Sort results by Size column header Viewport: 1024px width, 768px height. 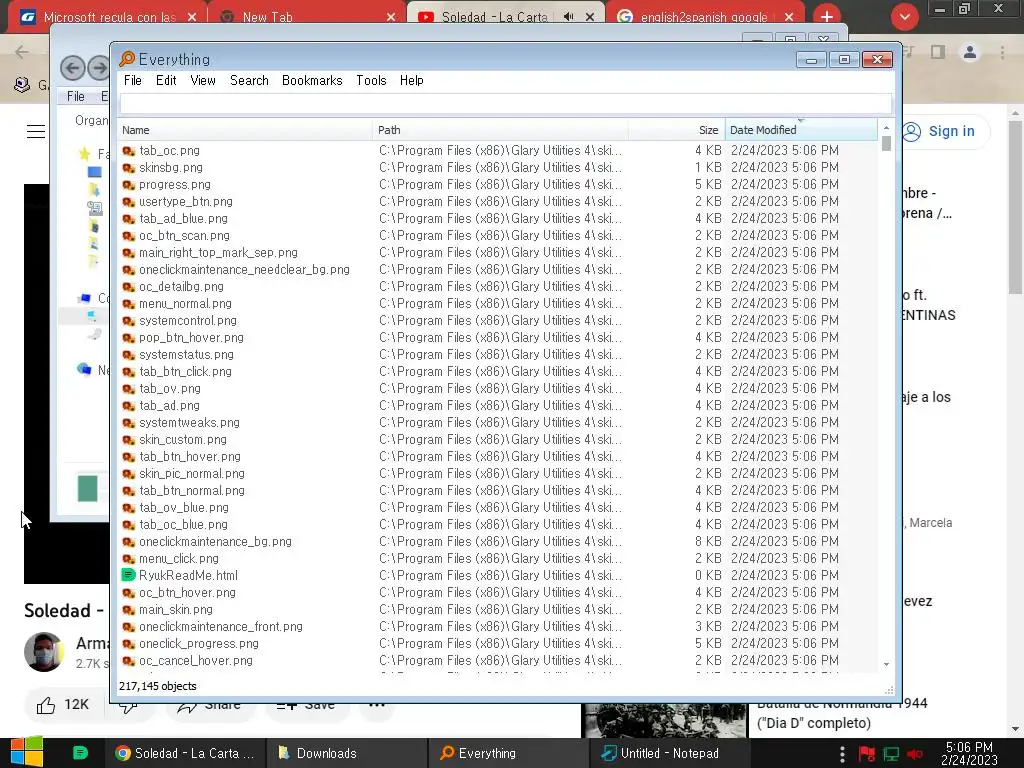(677, 130)
